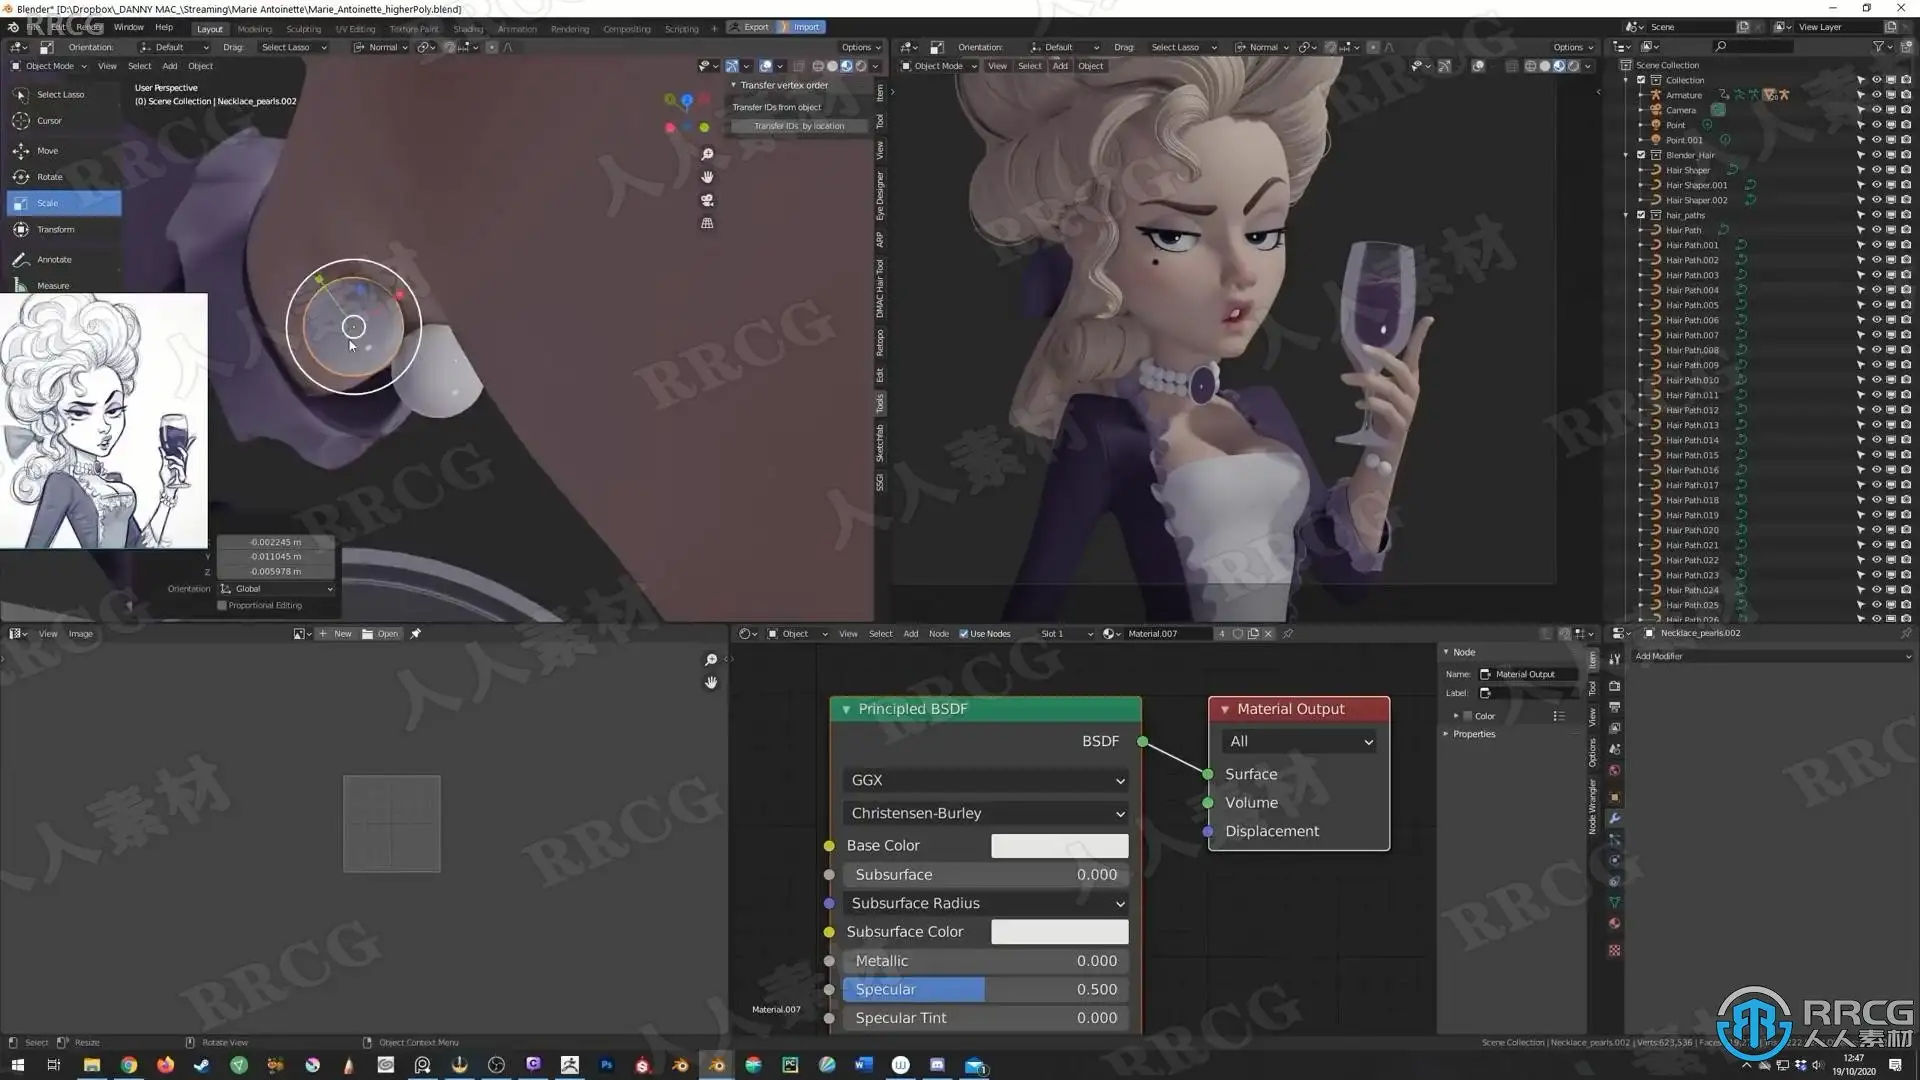Viewport: 1920px width, 1080px height.
Task: Click Transfer IDs by location
Action: point(799,126)
